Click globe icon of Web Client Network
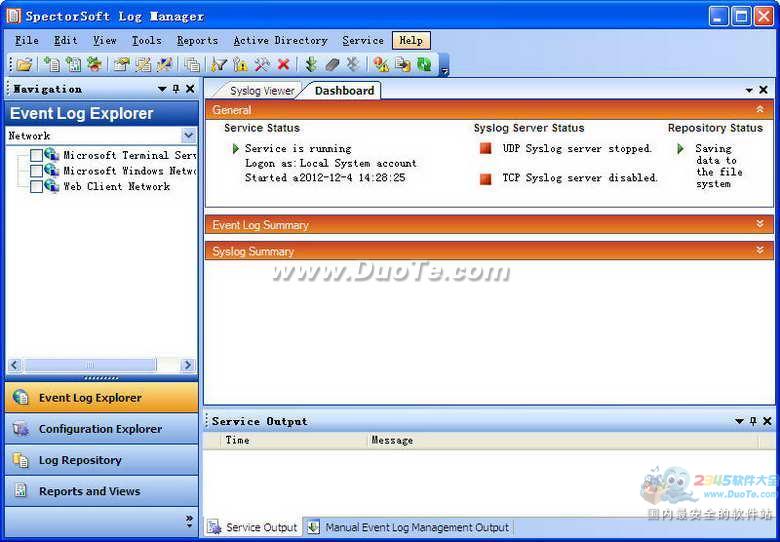Image resolution: width=780 pixels, height=542 pixels. click(x=52, y=185)
